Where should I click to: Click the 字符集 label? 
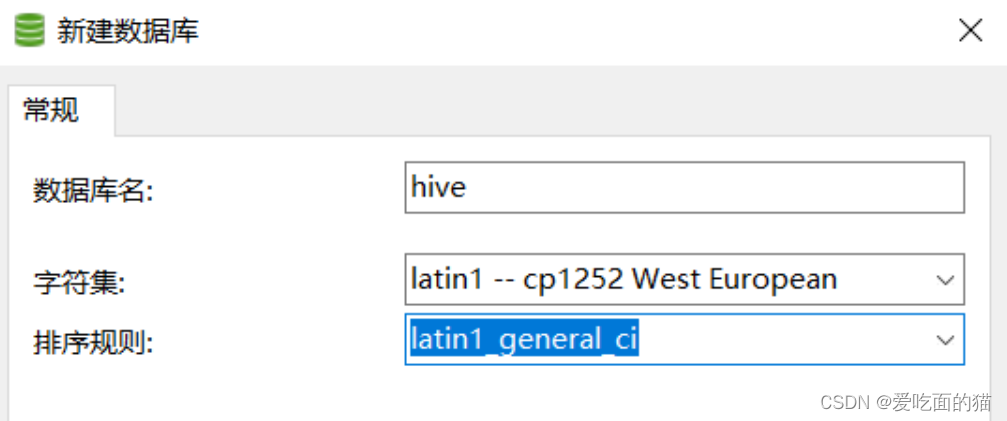coord(79,281)
